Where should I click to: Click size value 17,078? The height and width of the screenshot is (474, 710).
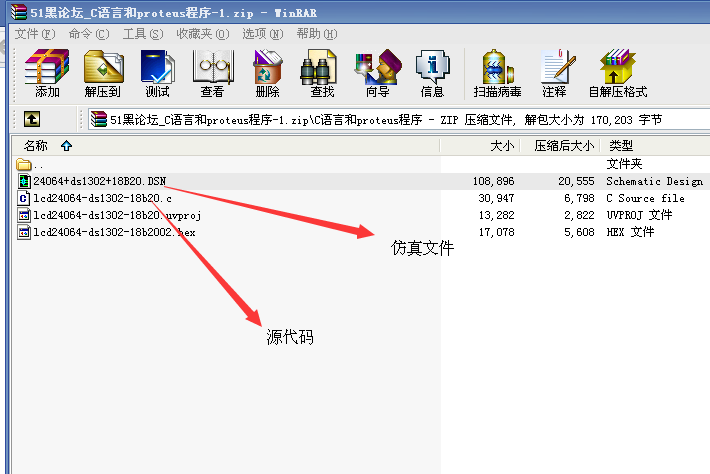click(496, 232)
